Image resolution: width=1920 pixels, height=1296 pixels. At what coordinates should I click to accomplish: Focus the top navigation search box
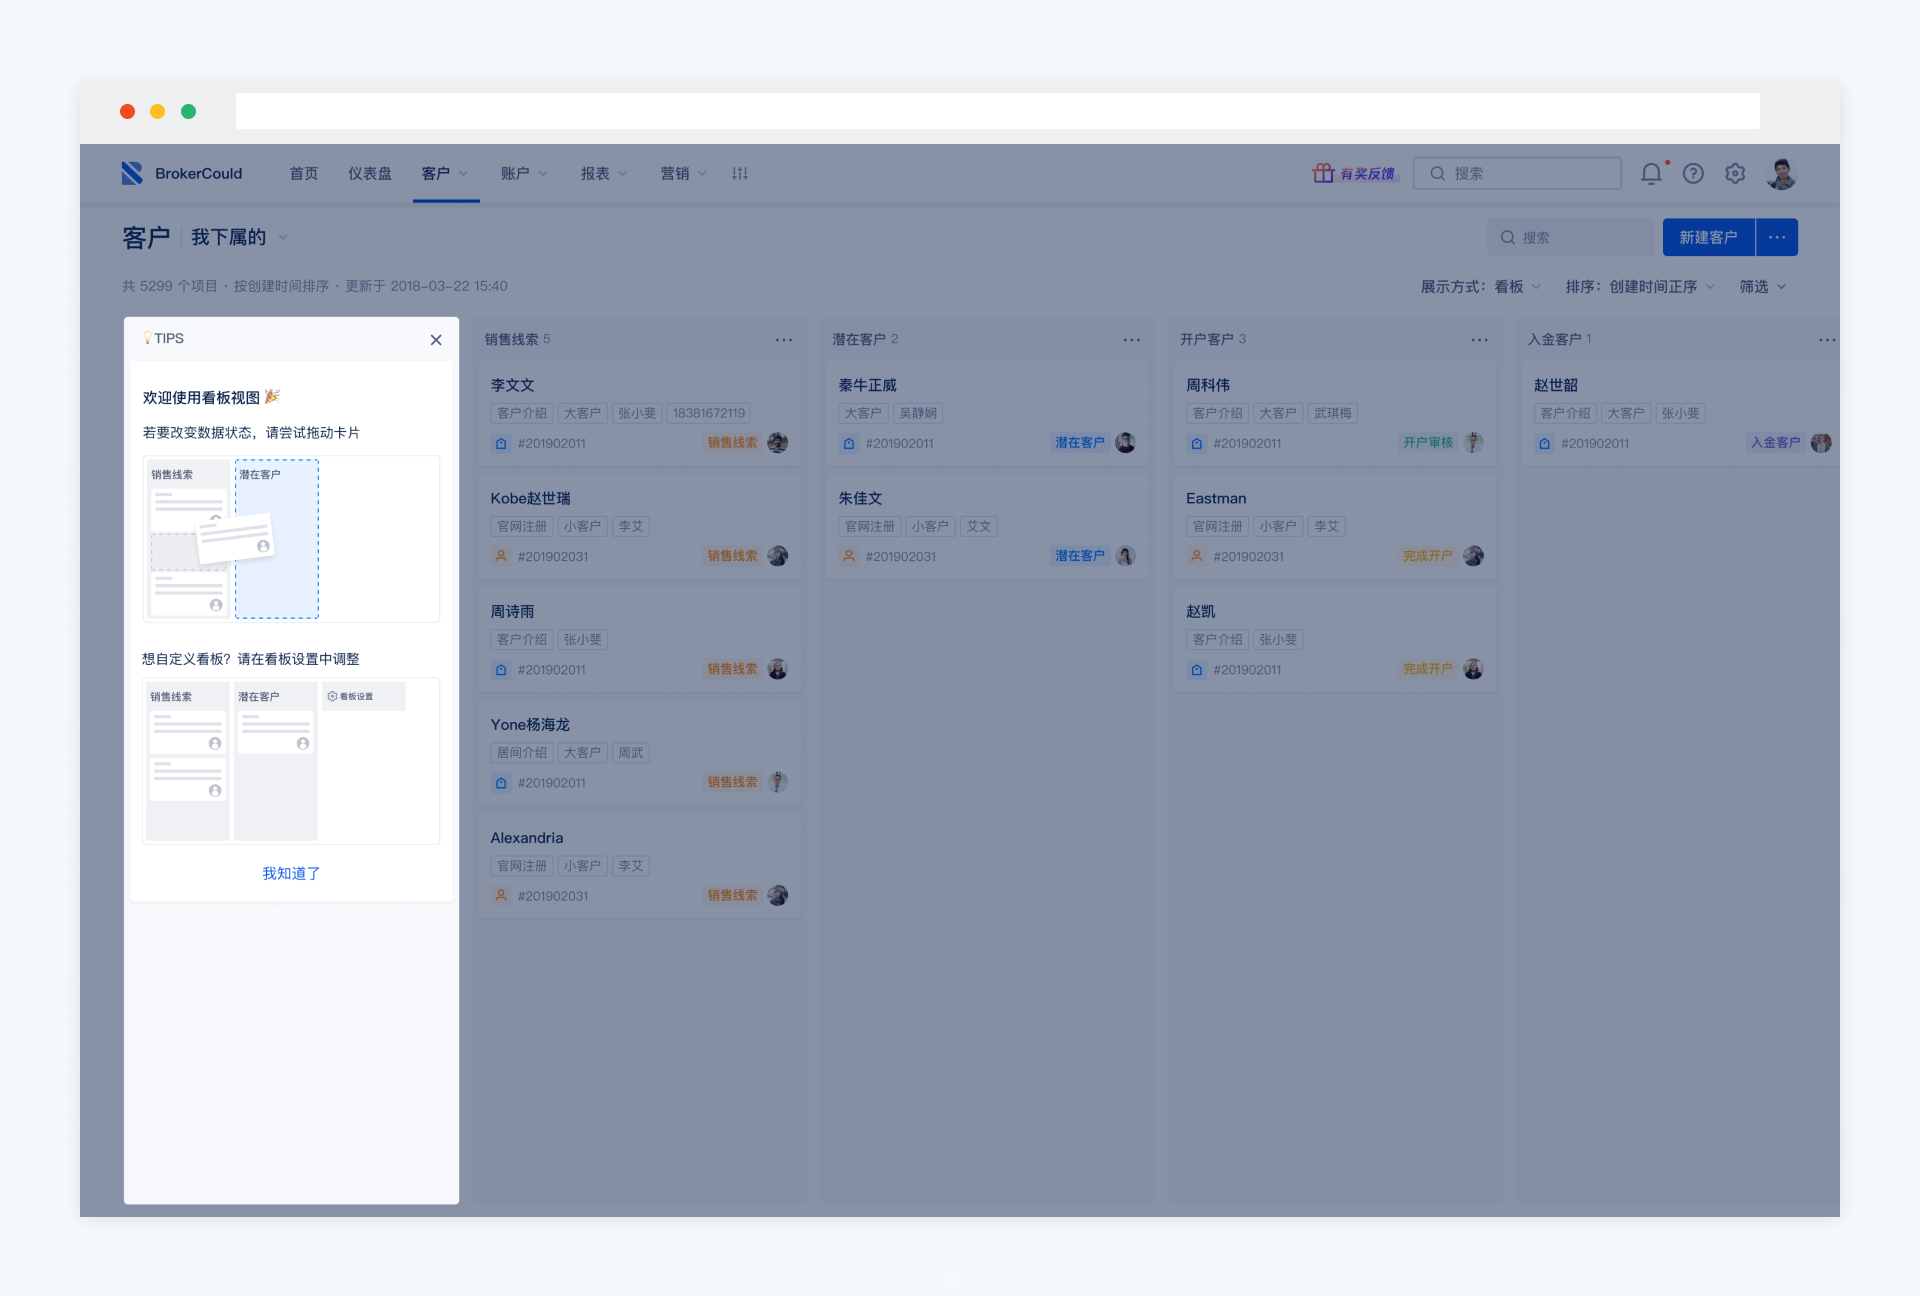click(1517, 173)
